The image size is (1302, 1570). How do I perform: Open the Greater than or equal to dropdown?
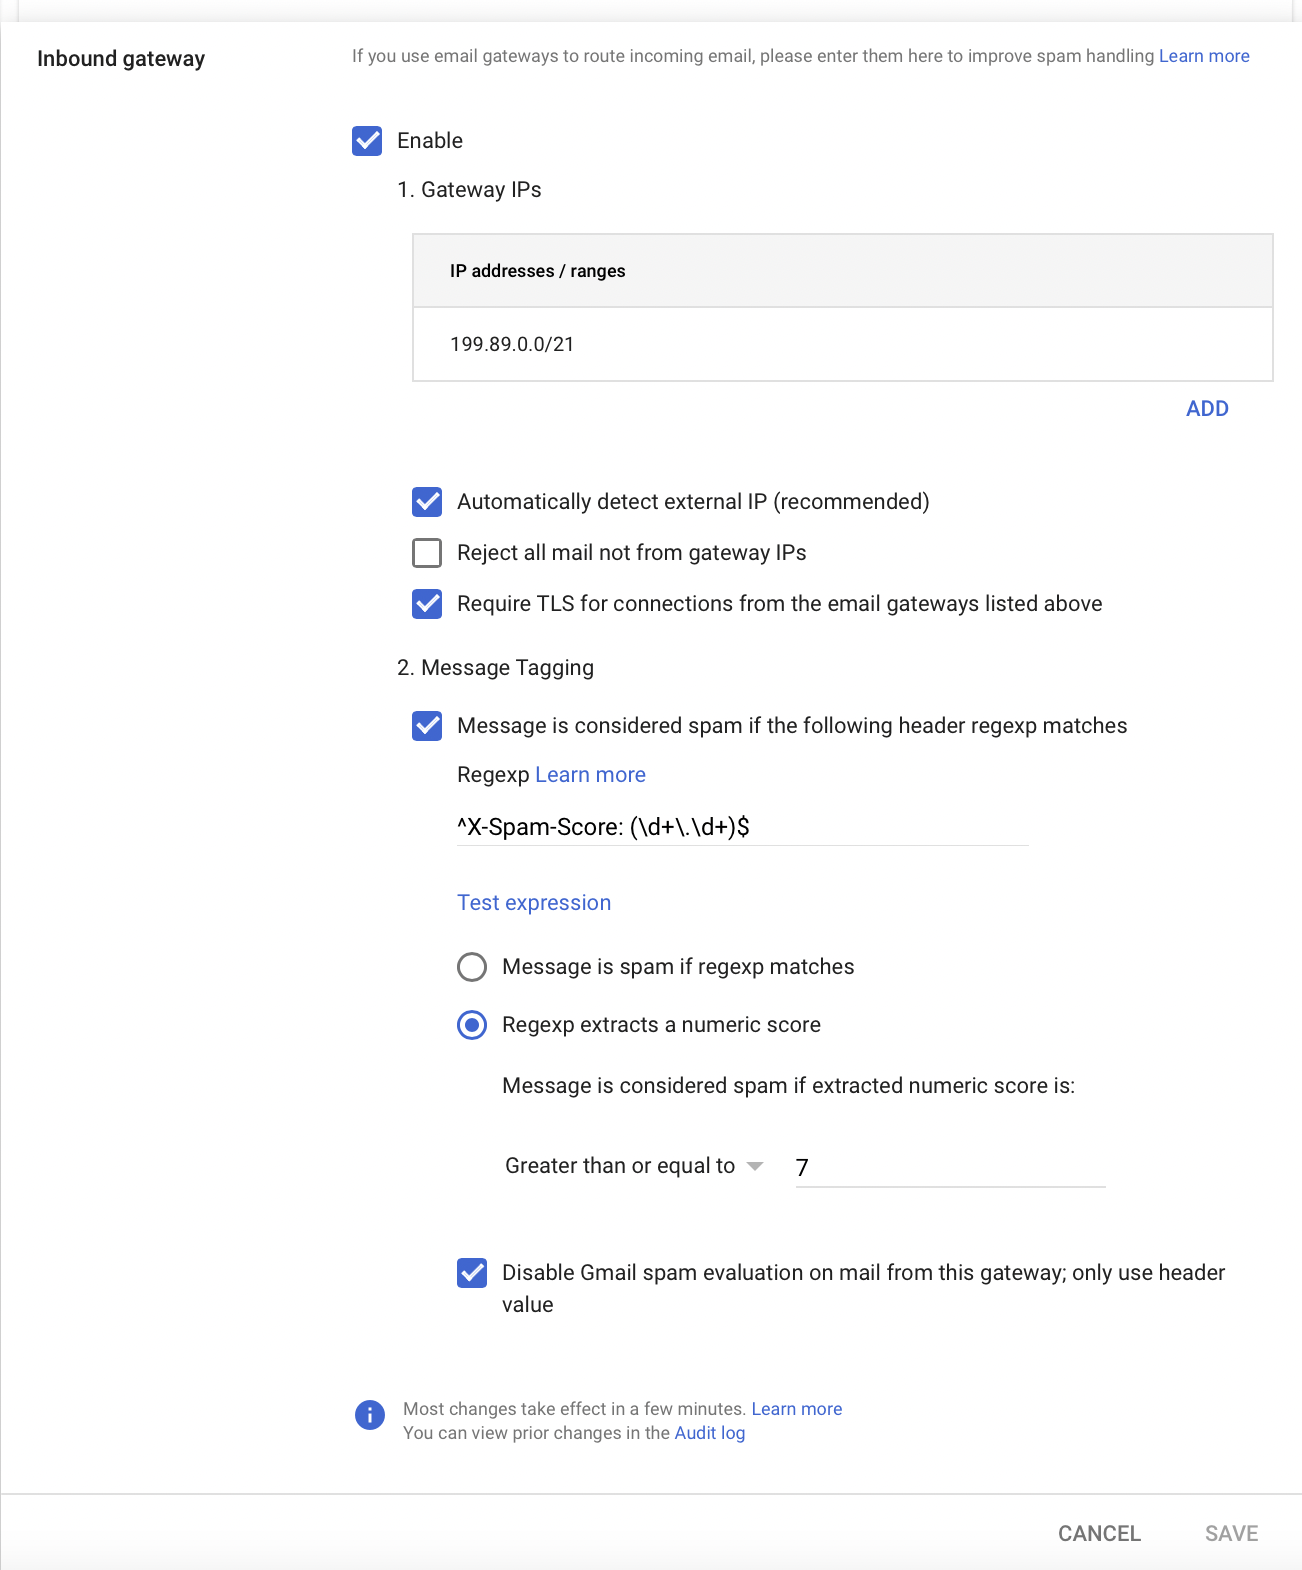pyautogui.click(x=634, y=1166)
